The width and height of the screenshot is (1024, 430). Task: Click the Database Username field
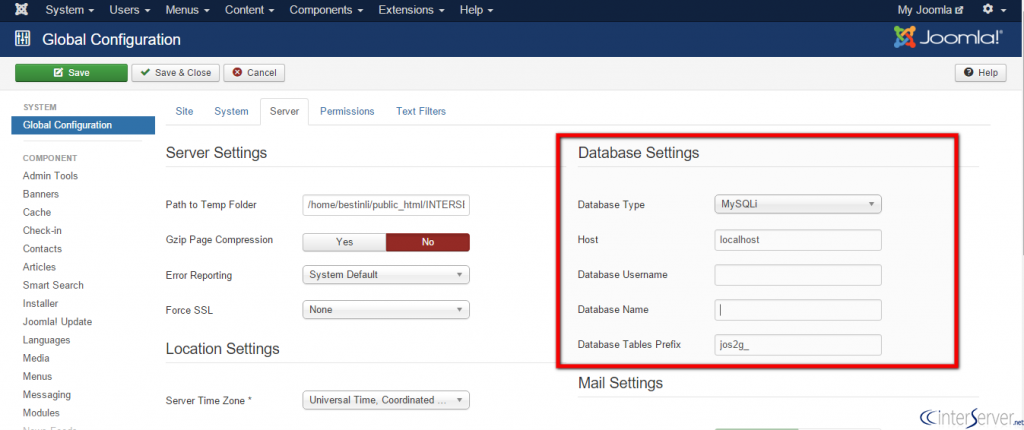[x=798, y=275]
